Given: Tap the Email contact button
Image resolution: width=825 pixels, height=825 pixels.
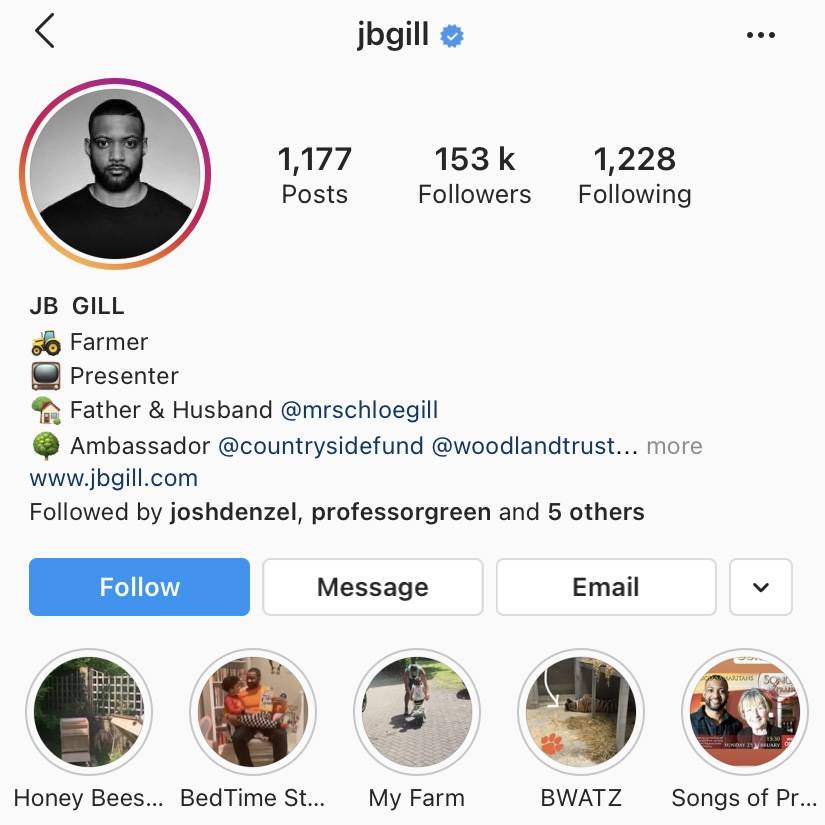Looking at the screenshot, I should [x=606, y=587].
